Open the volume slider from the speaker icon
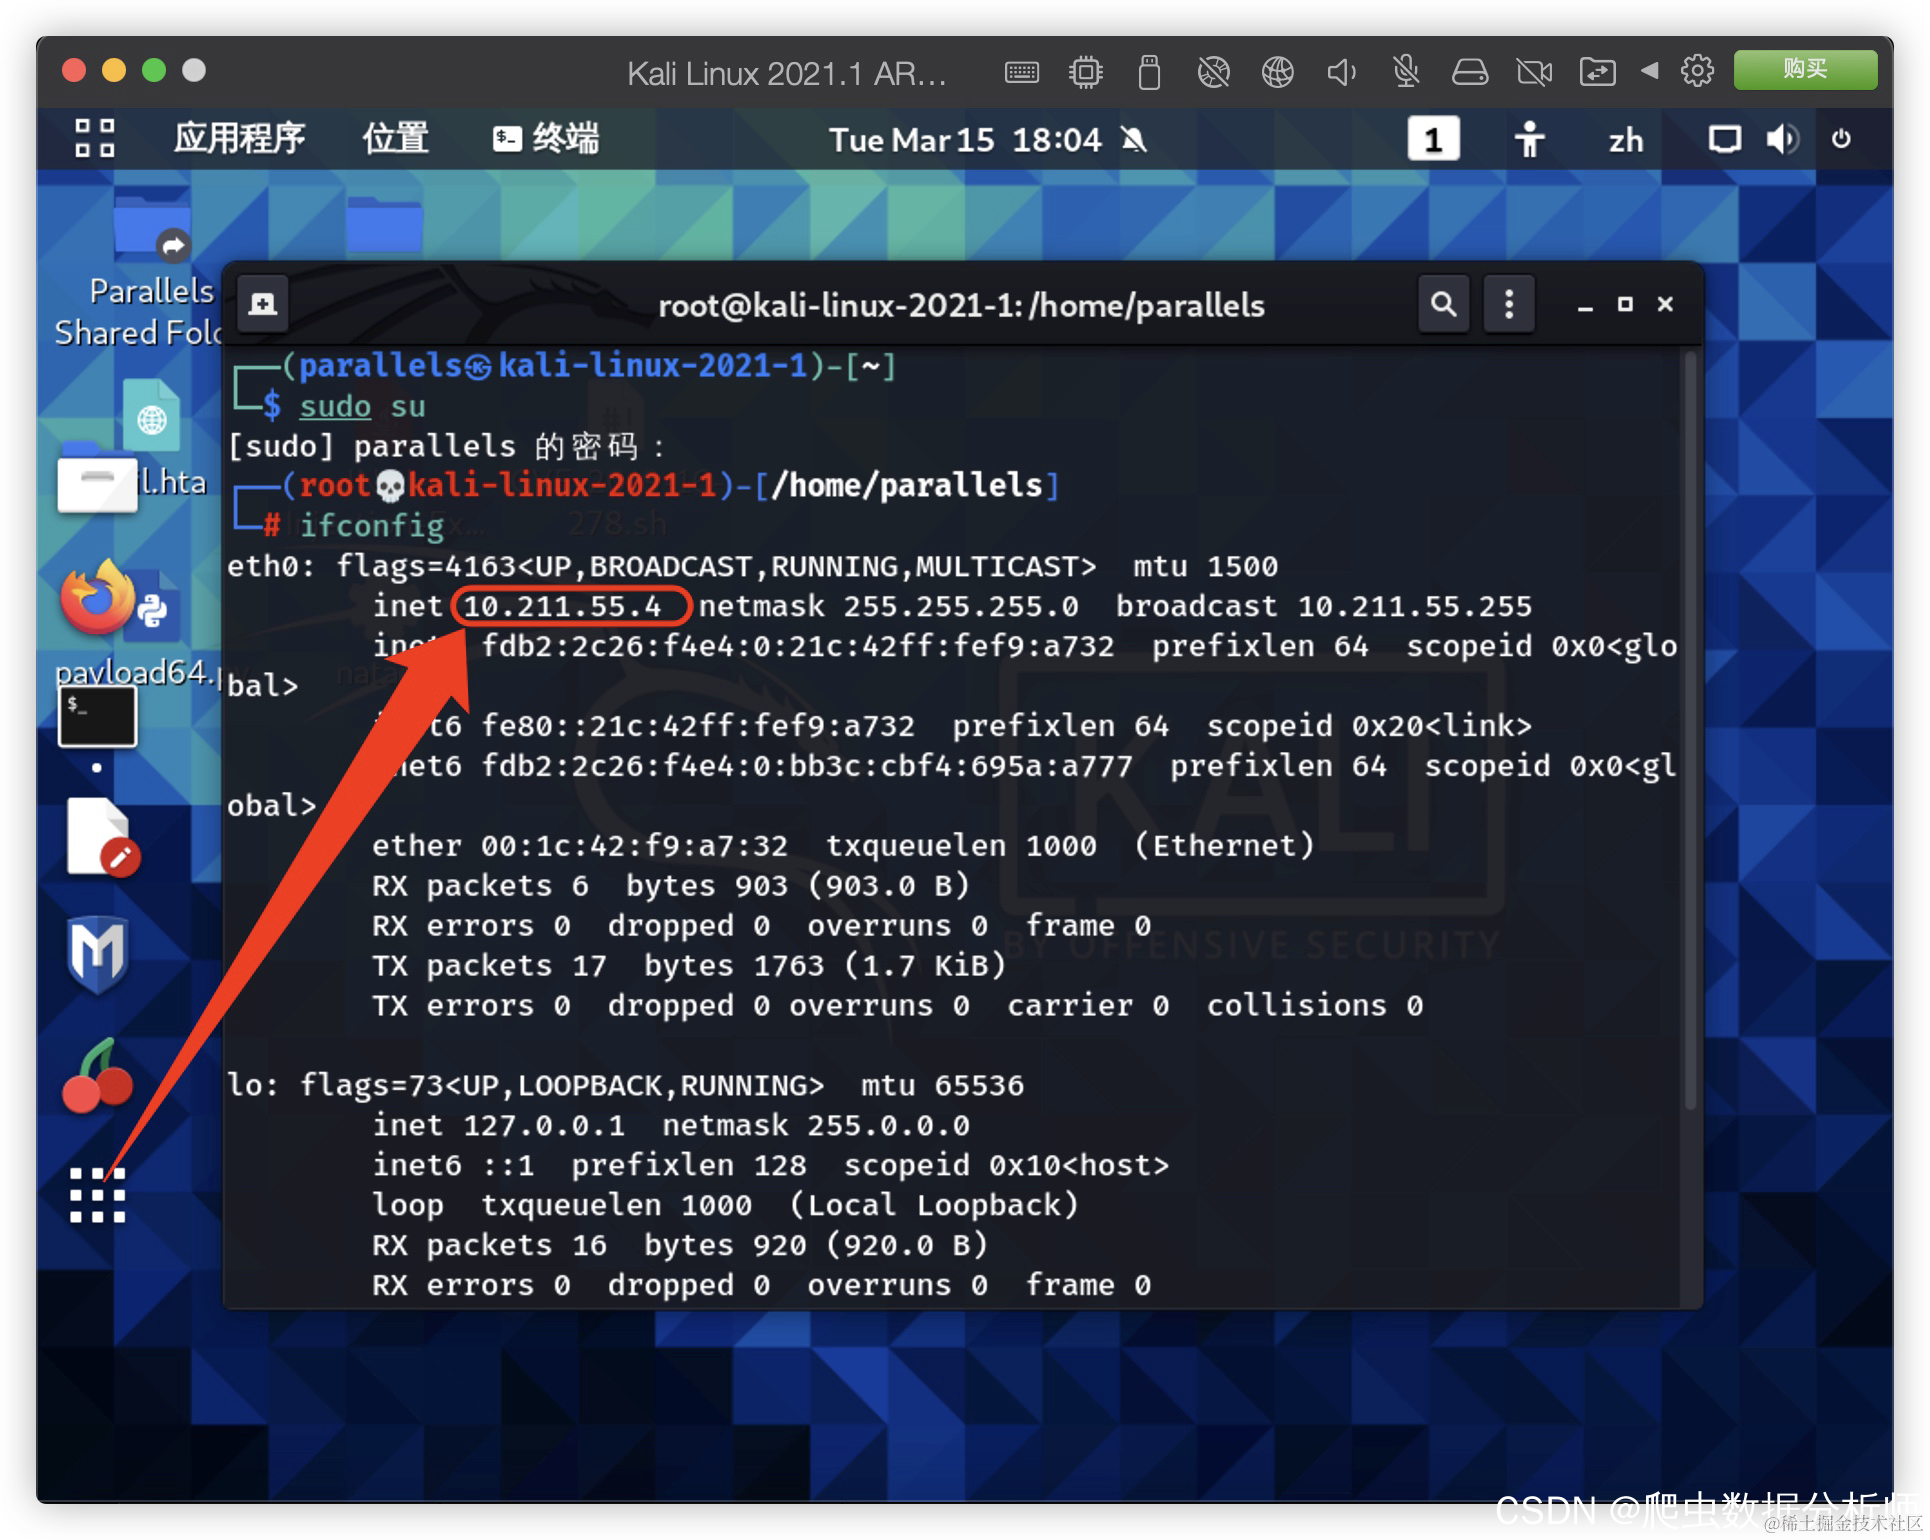The height and width of the screenshot is (1540, 1930). (x=1784, y=140)
